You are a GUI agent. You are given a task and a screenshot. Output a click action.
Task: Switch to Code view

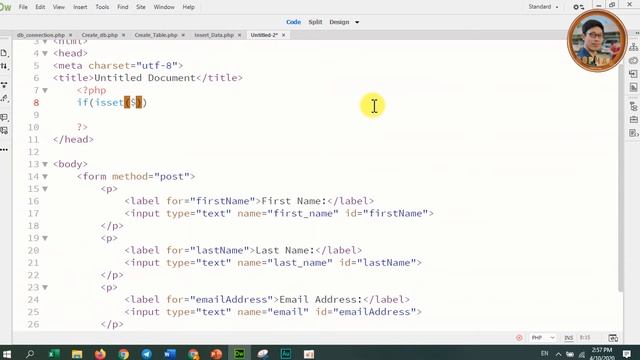pyautogui.click(x=293, y=22)
